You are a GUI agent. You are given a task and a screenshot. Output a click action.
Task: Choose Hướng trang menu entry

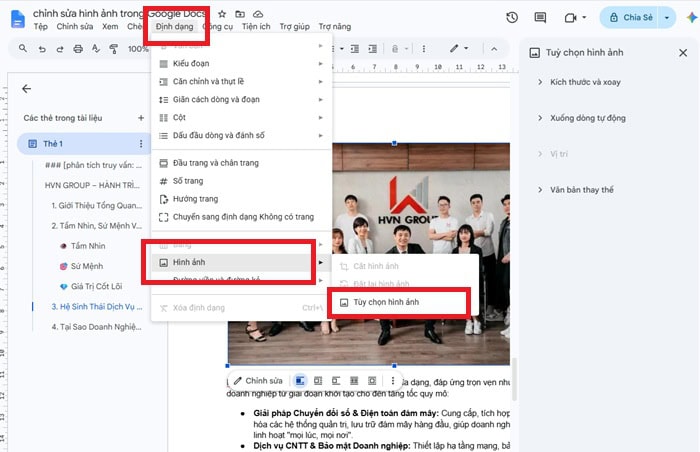(242, 199)
